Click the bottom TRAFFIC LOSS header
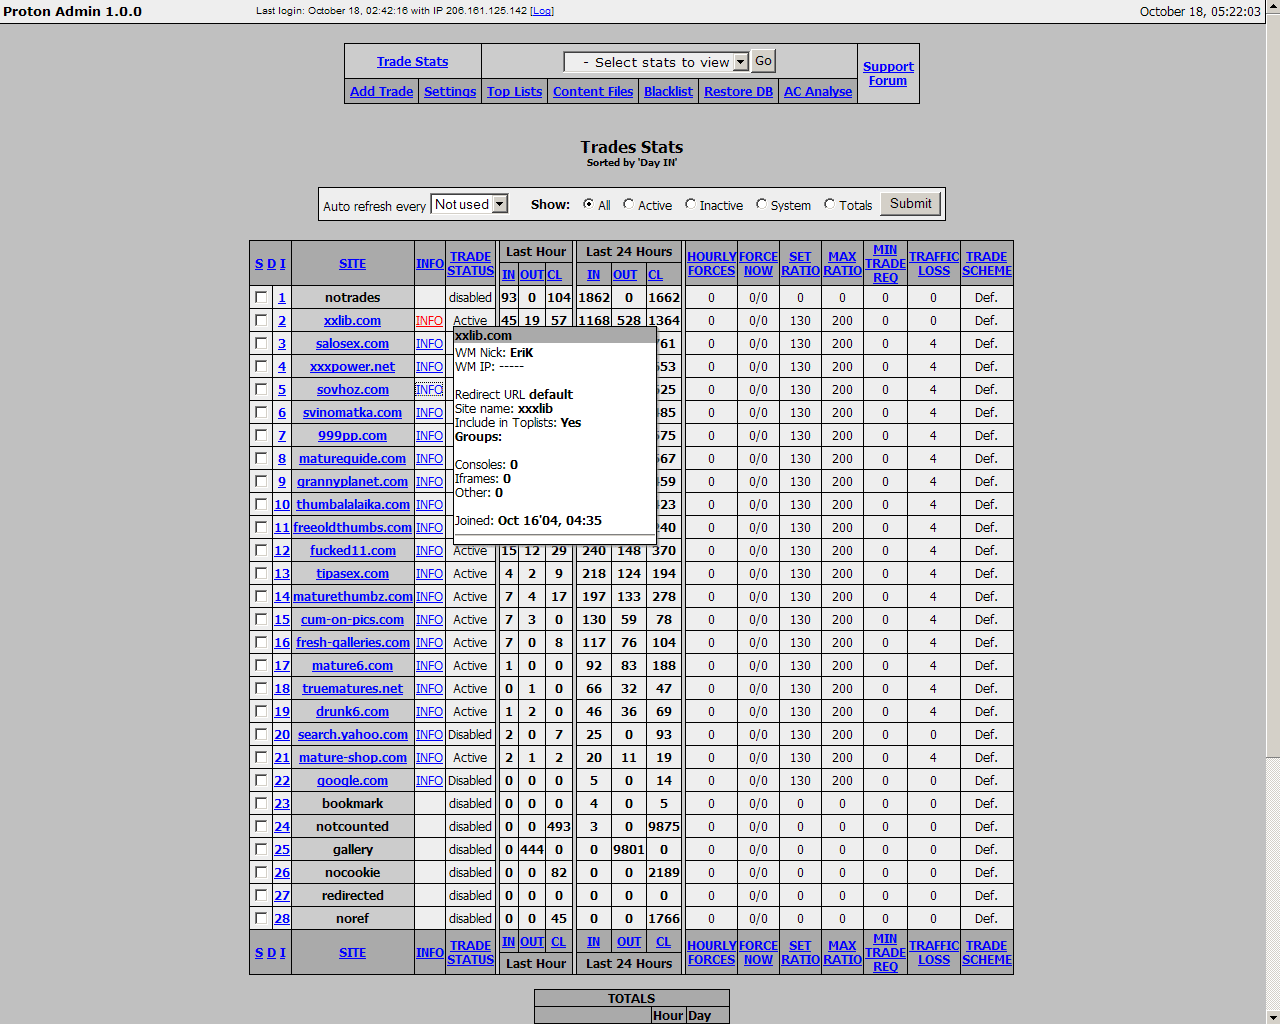 click(934, 953)
